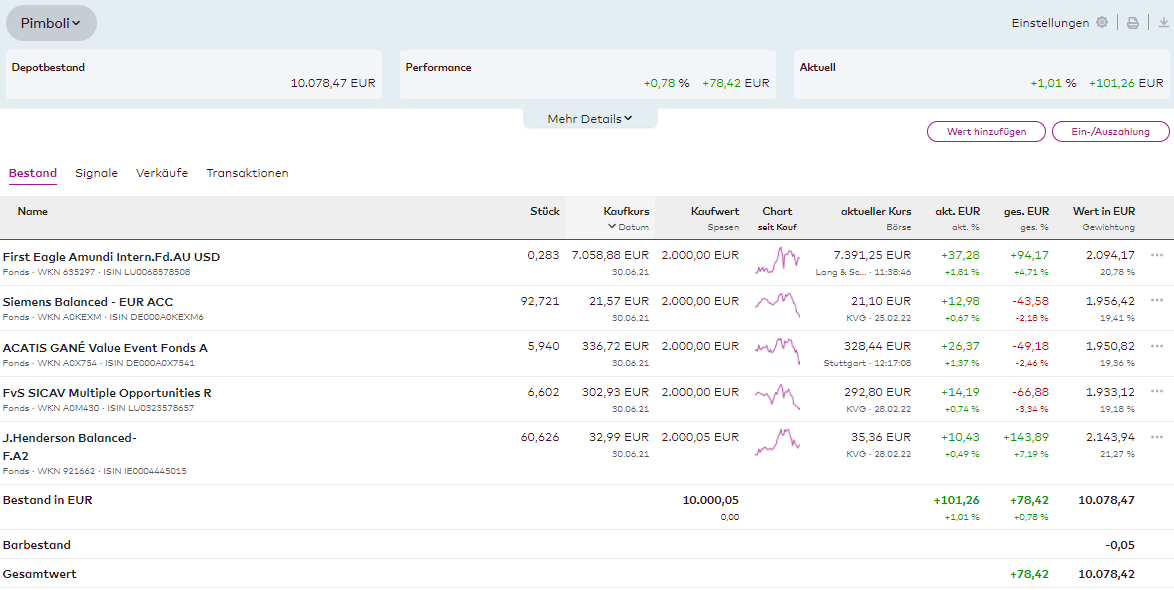1174x590 pixels.
Task: Open the Einstellungen gear icon
Action: (x=1101, y=23)
